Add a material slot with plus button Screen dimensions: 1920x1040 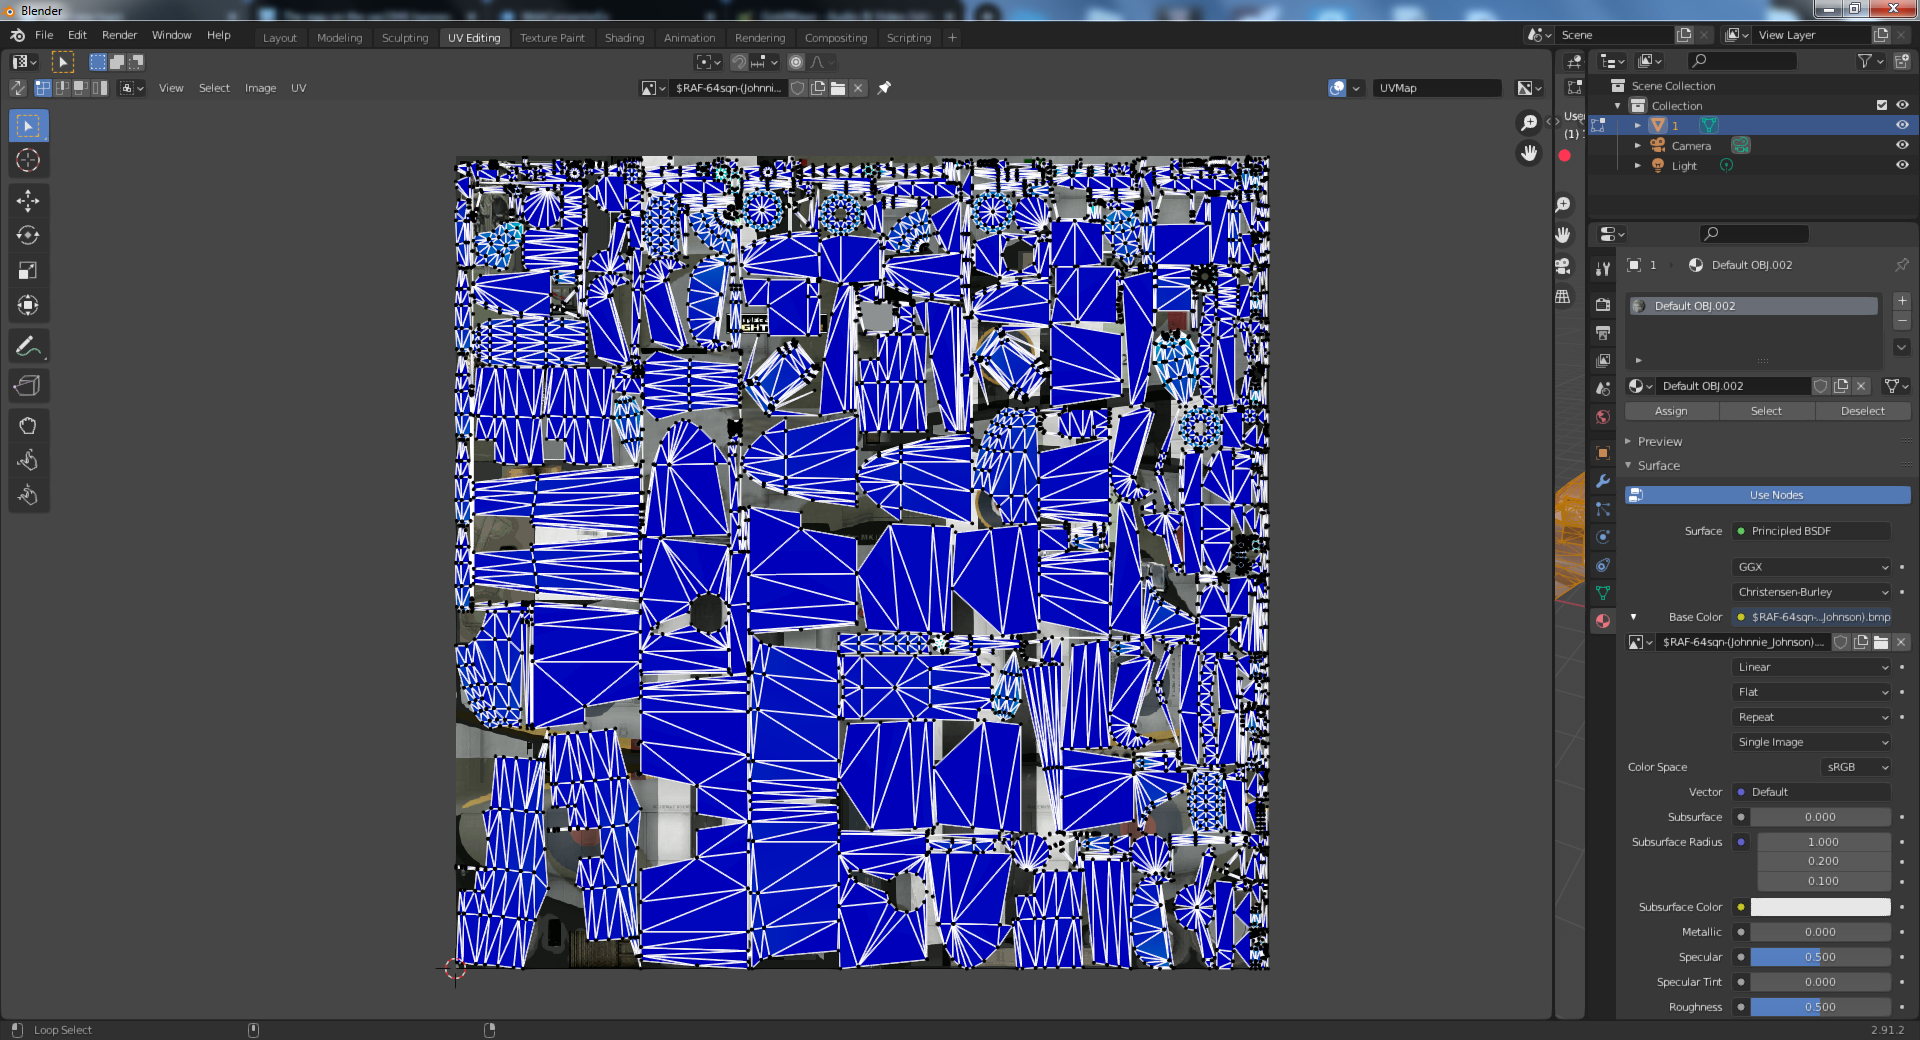point(1902,302)
